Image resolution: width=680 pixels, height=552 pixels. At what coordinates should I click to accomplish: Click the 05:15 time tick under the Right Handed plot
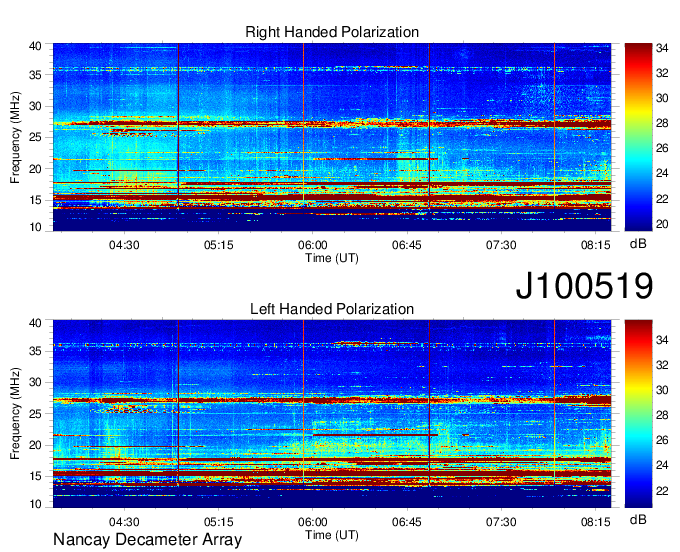tap(219, 245)
